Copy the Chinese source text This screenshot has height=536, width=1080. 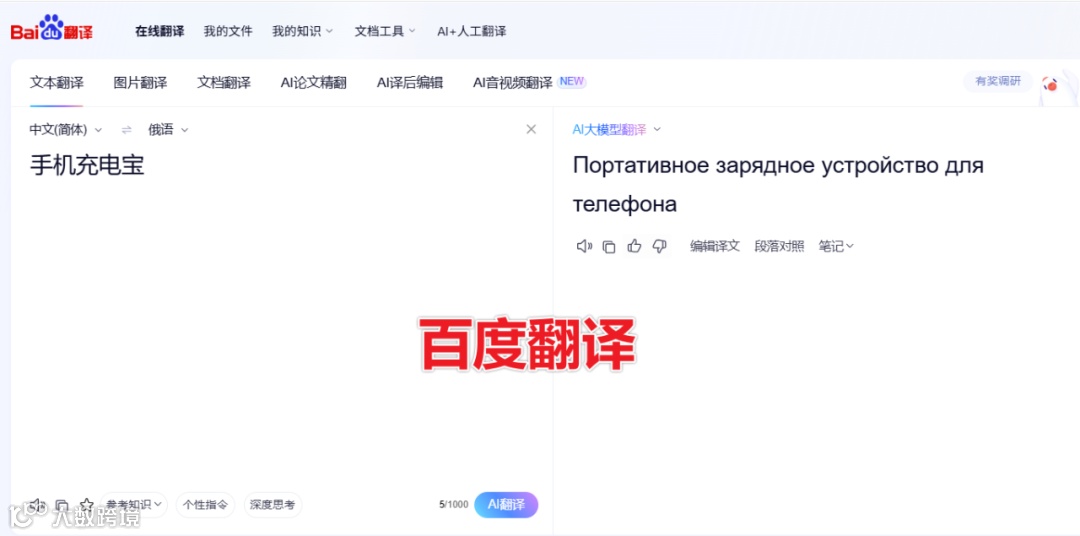tap(62, 505)
